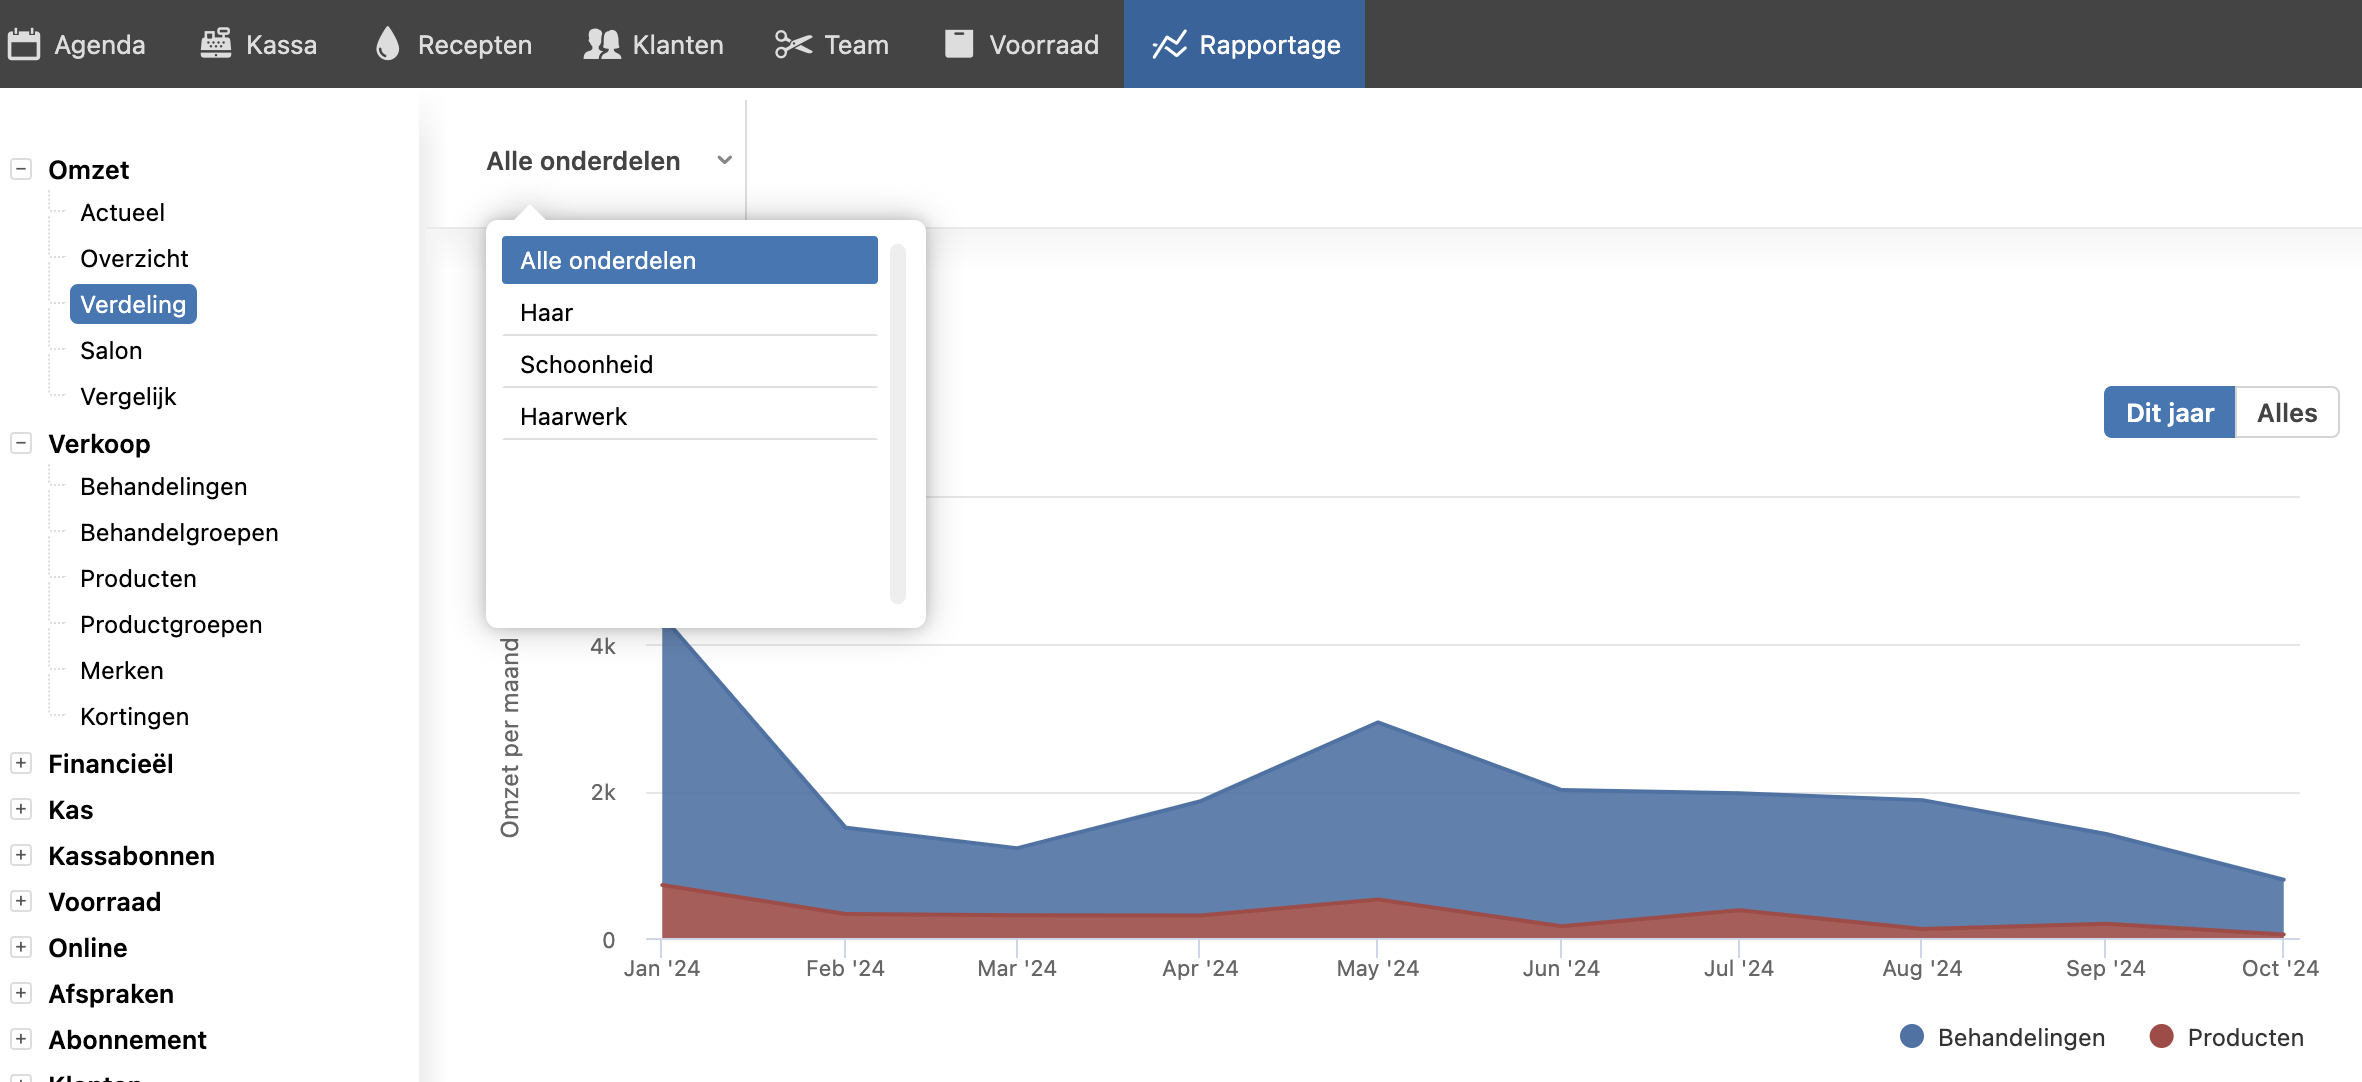
Task: Open the Behandelgroepen report
Action: coord(179,533)
